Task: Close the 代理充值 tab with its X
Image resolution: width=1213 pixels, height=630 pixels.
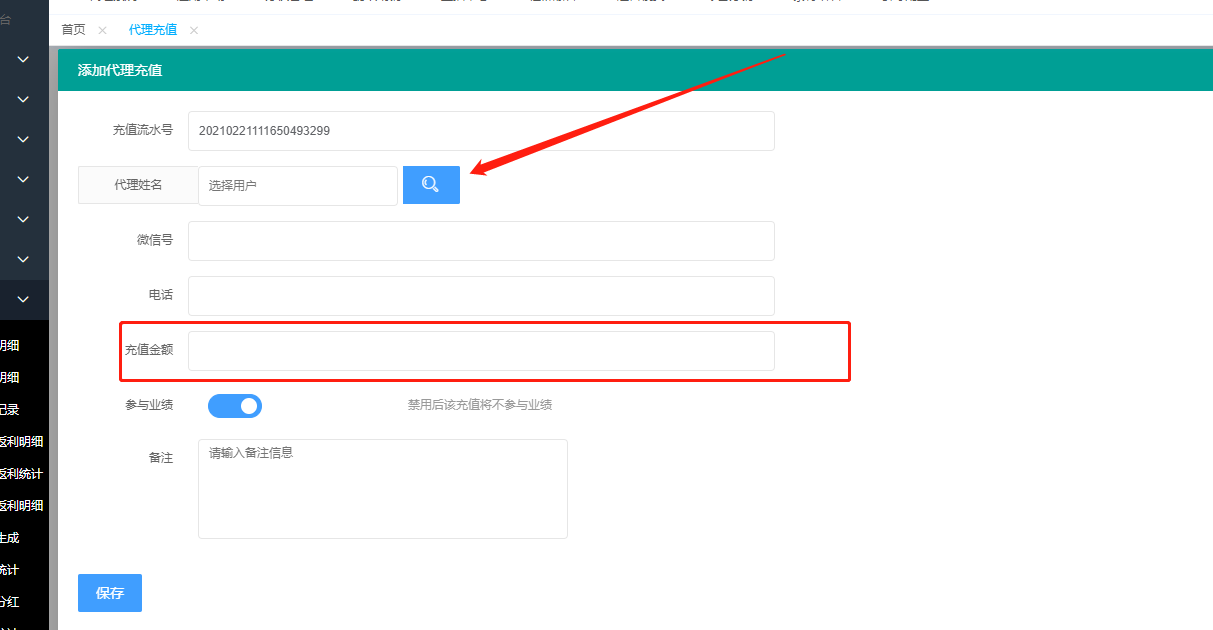Action: [194, 30]
